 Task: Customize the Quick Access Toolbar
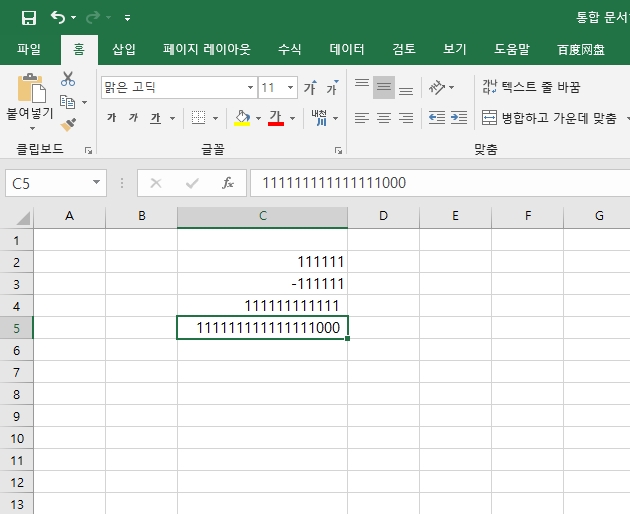[x=127, y=18]
